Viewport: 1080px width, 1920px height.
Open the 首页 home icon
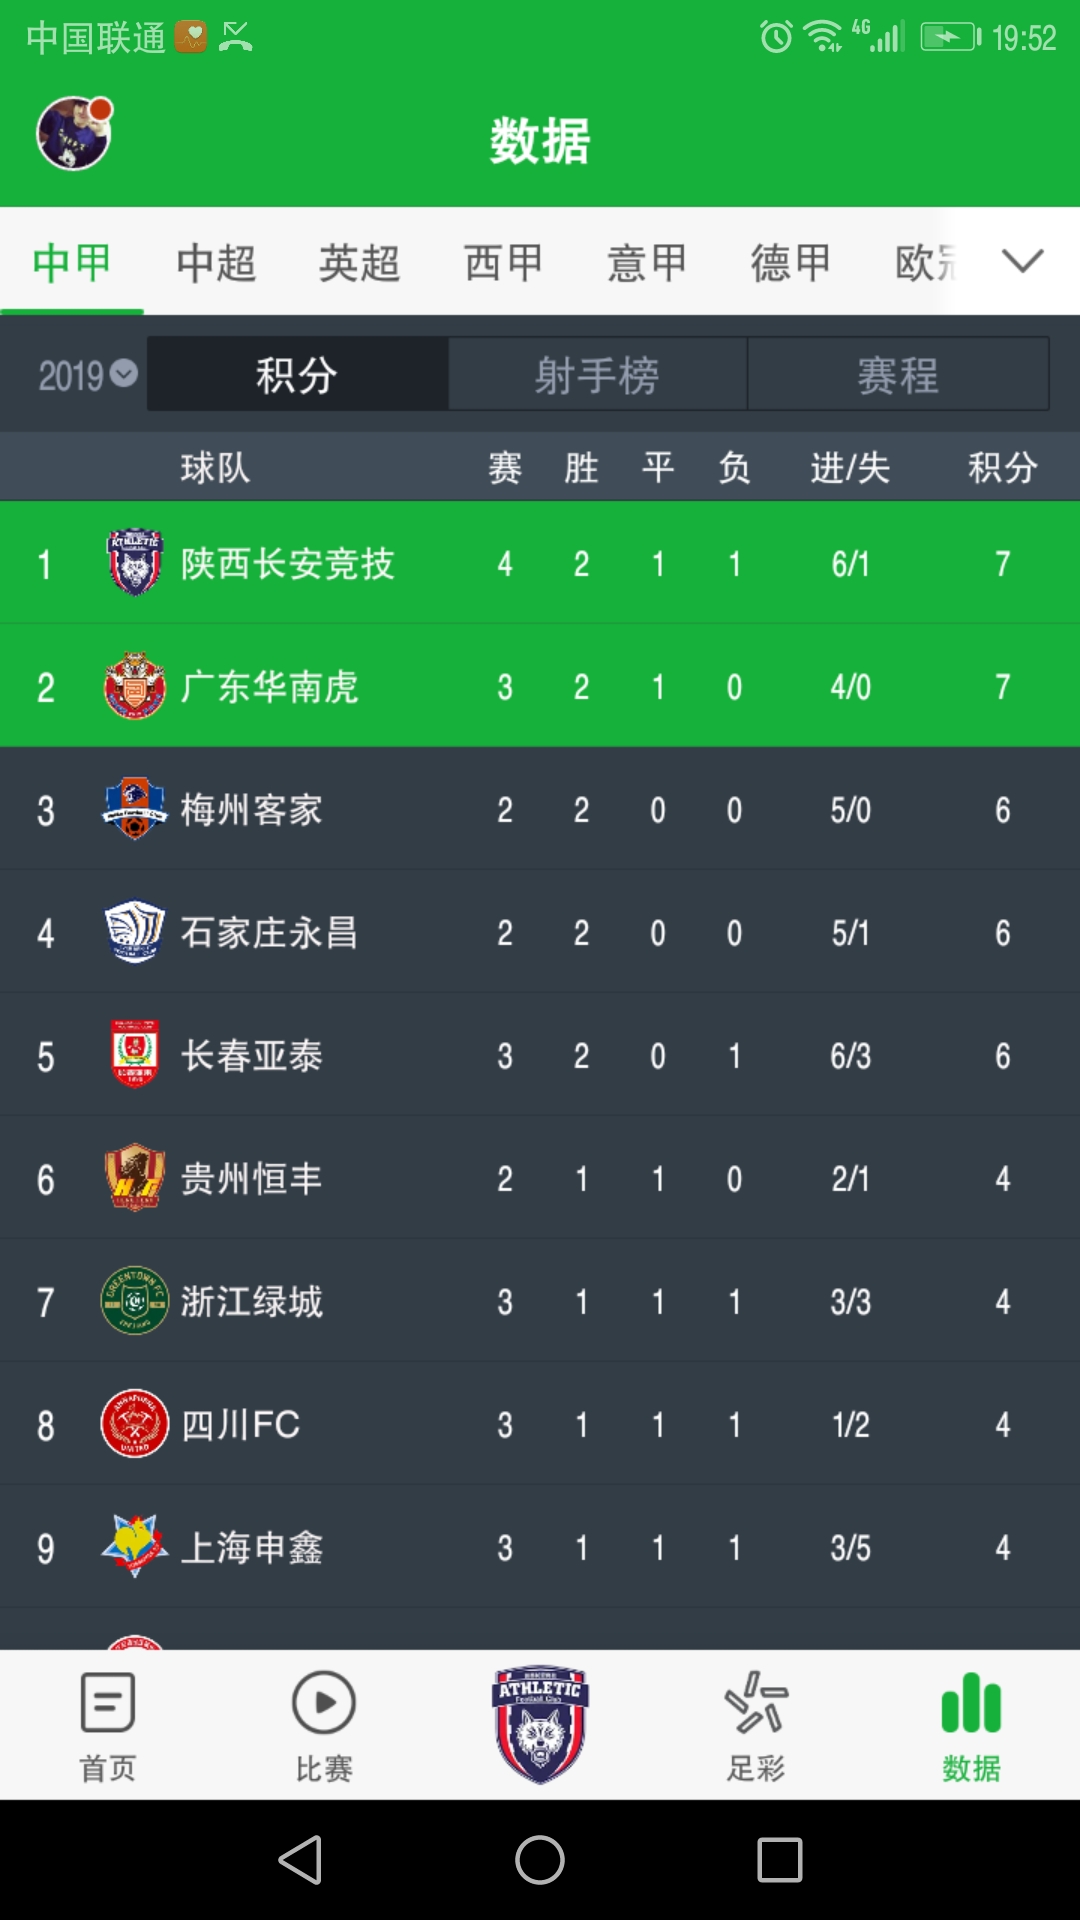107,1702
